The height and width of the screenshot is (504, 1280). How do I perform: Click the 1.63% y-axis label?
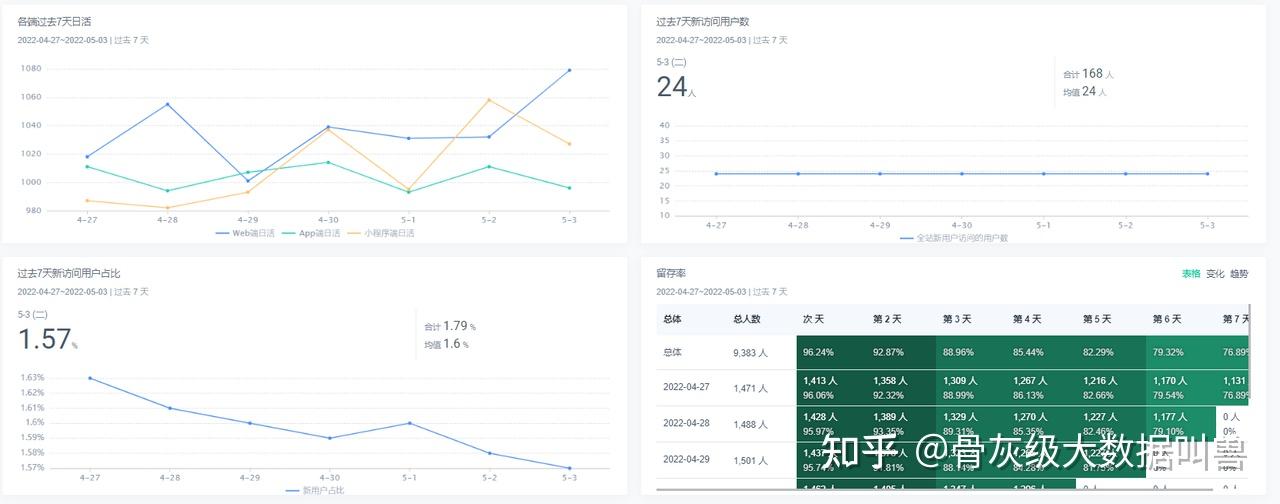pos(32,377)
